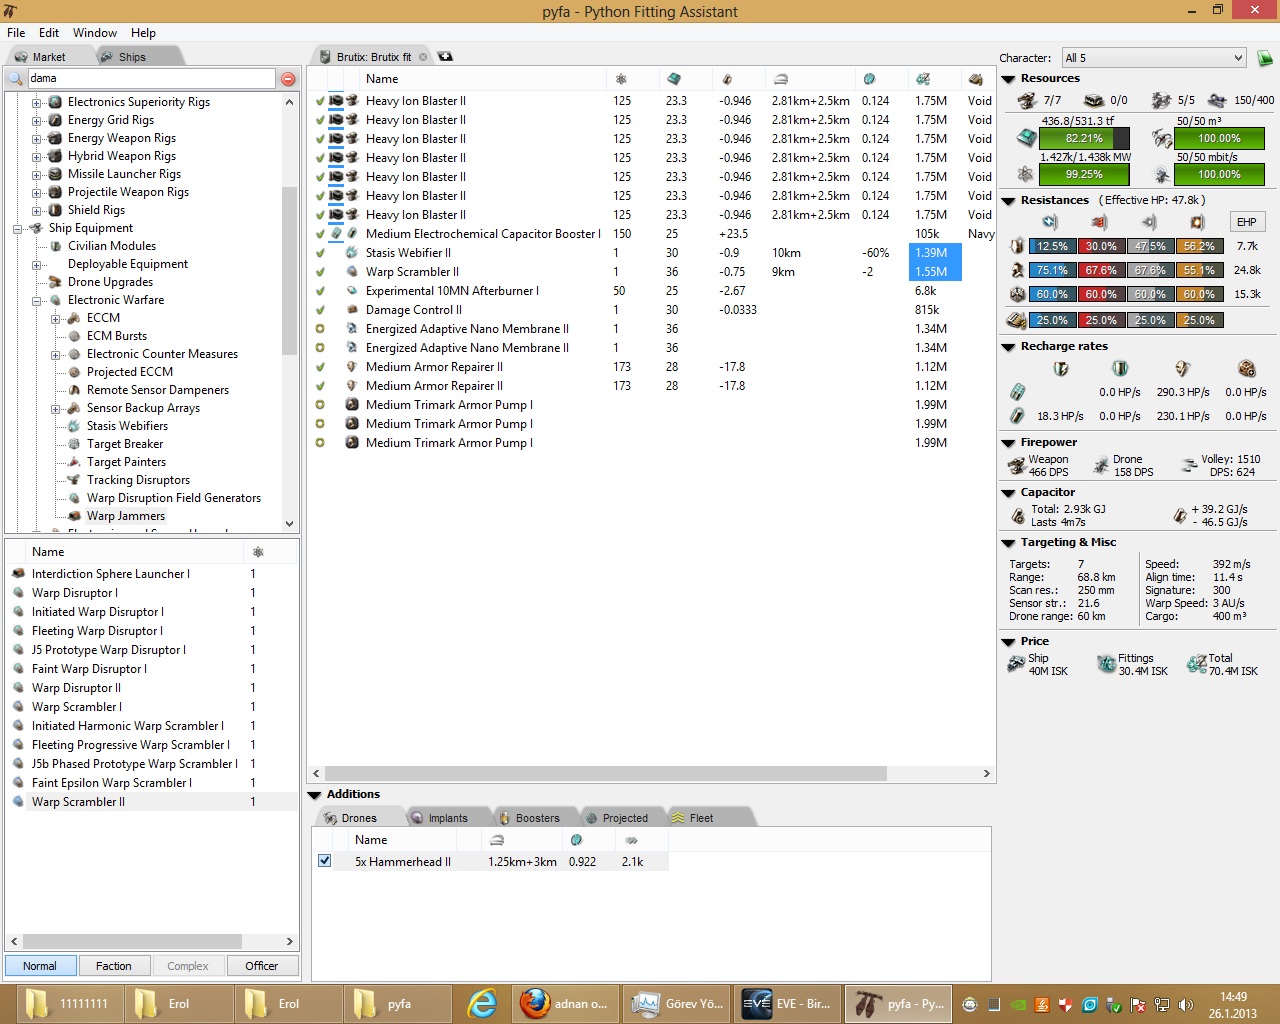Open the EVE client taskbar button
Screen dimensions: 1280x1024
pos(788,1003)
